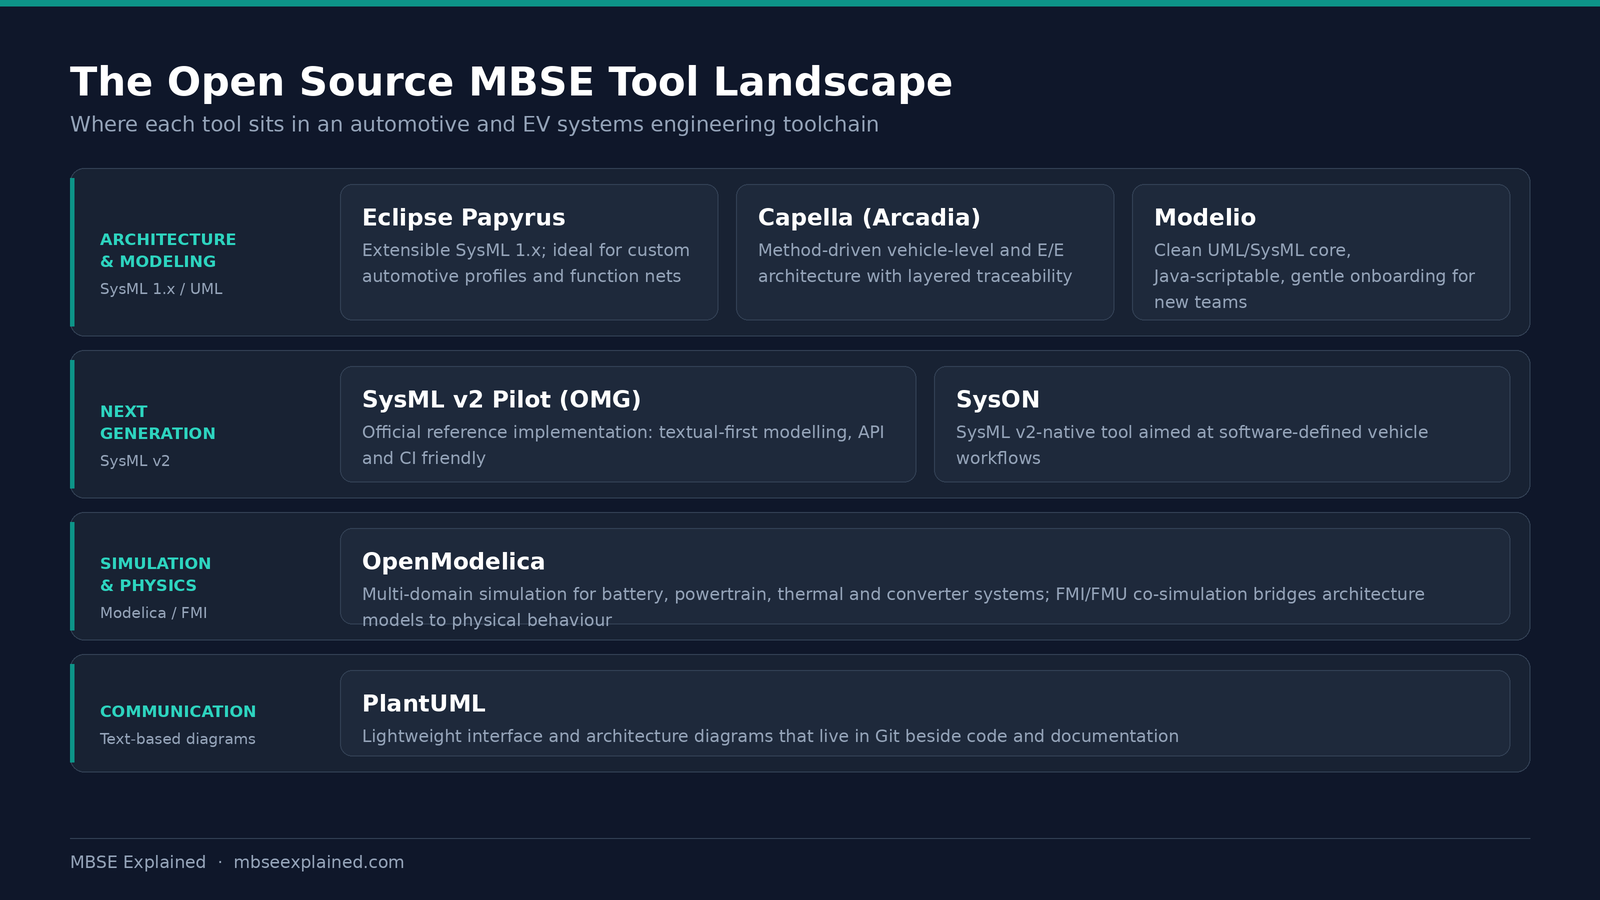Click the 'Simulation & Physics' category label
The height and width of the screenshot is (900, 1600).
tap(155, 574)
